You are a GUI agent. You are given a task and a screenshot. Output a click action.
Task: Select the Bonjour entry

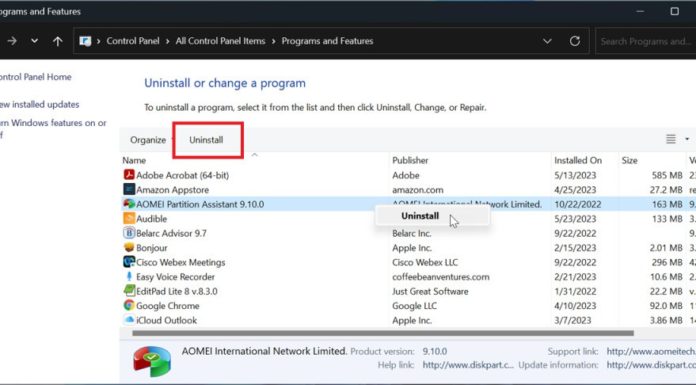click(151, 248)
